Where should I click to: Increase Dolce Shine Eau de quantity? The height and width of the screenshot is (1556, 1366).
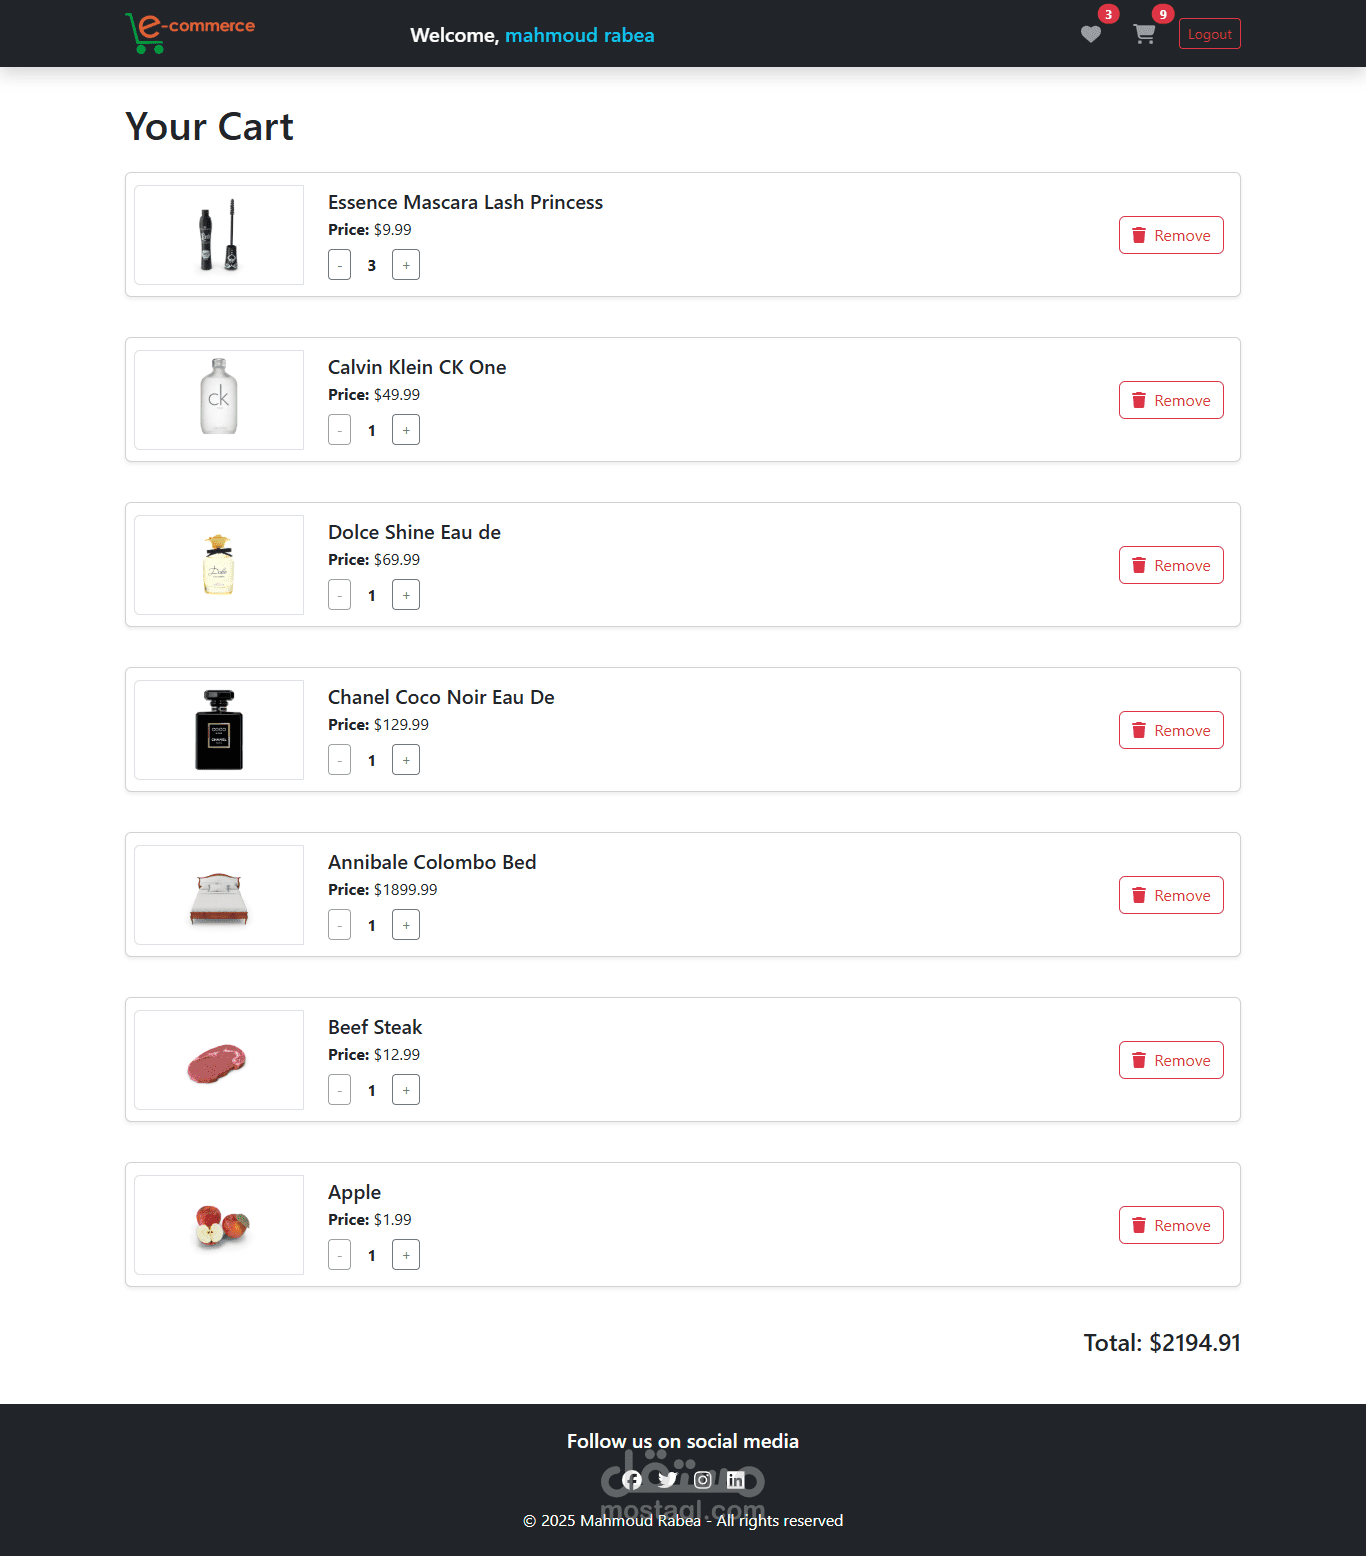pyautogui.click(x=406, y=596)
